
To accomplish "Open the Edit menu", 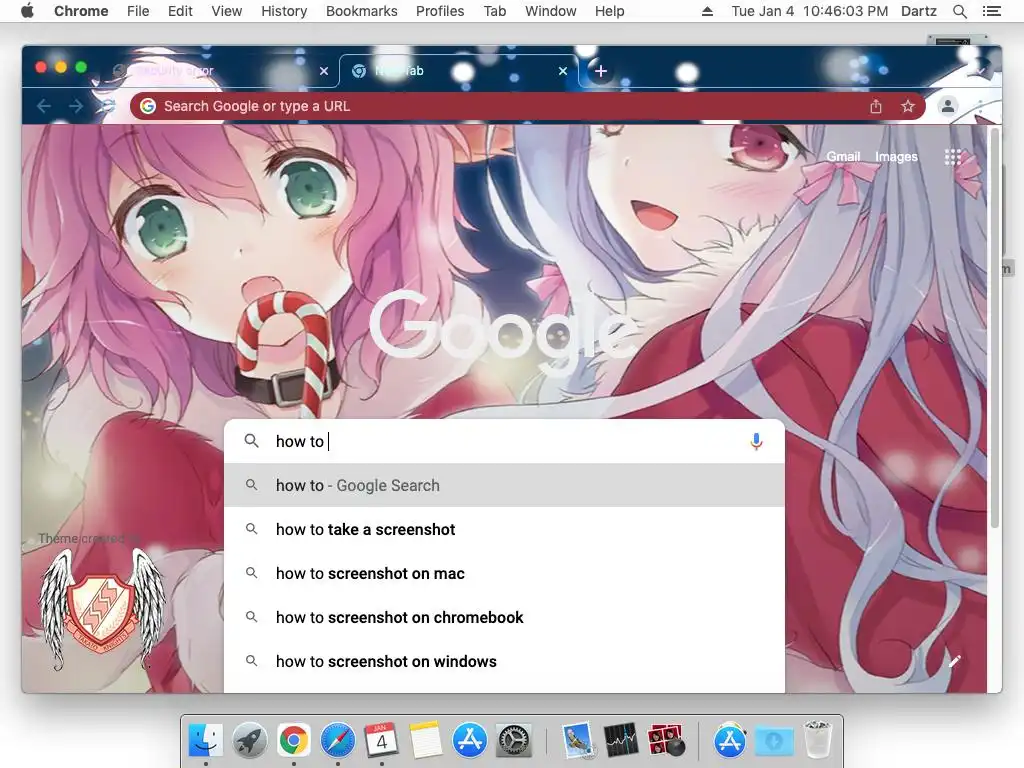I will (x=180, y=11).
